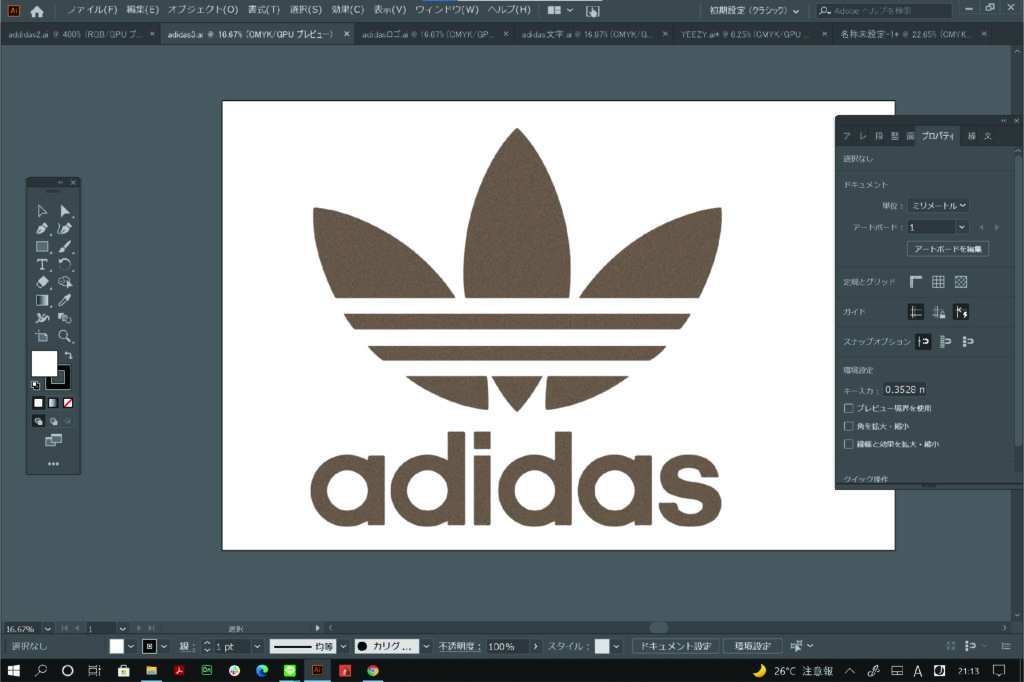Click the キー入力 value field

[904, 389]
